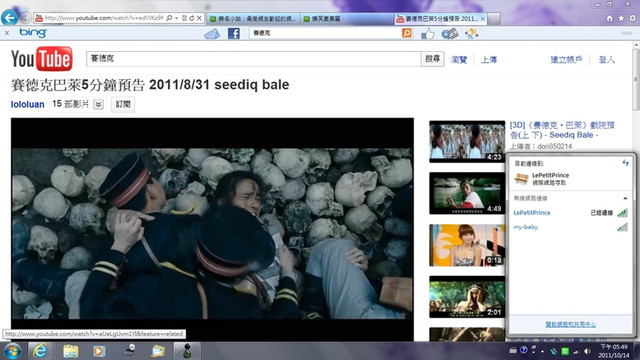Refresh the page with the reload icon
Screen dimensions: 640x360
[192, 18]
